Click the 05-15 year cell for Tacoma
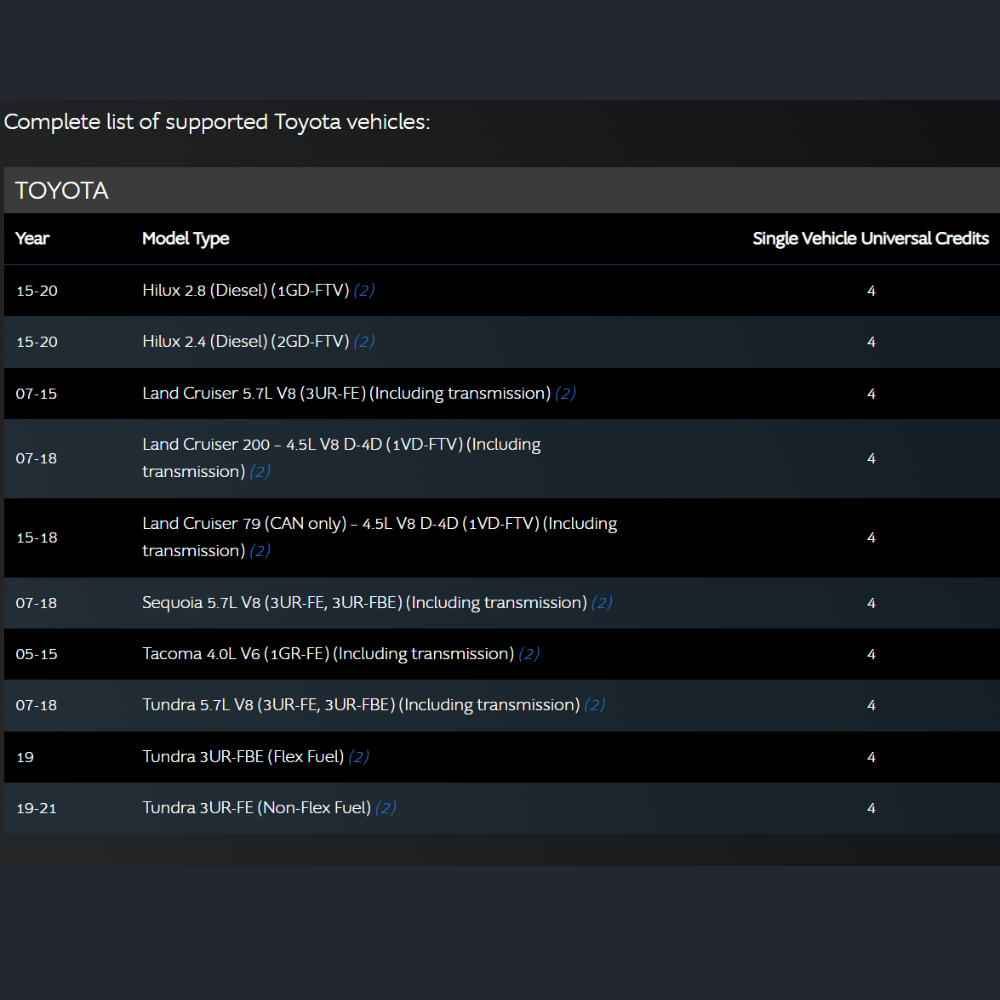The height and width of the screenshot is (1000, 1000). 36,654
